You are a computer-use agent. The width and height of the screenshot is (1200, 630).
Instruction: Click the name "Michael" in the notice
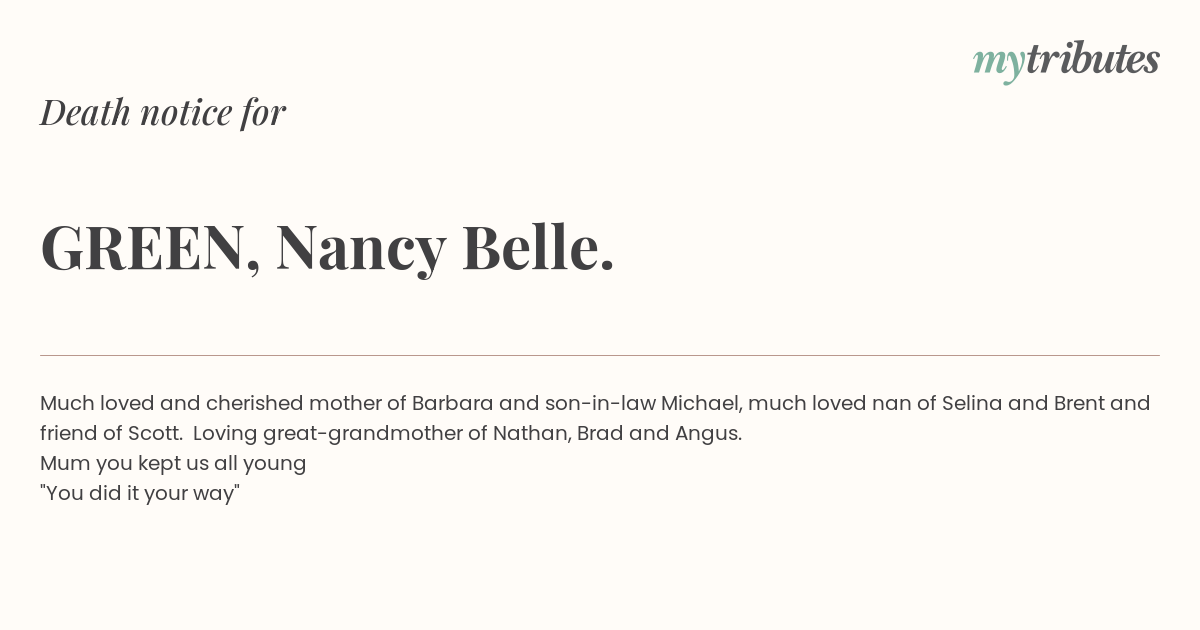[x=700, y=403]
